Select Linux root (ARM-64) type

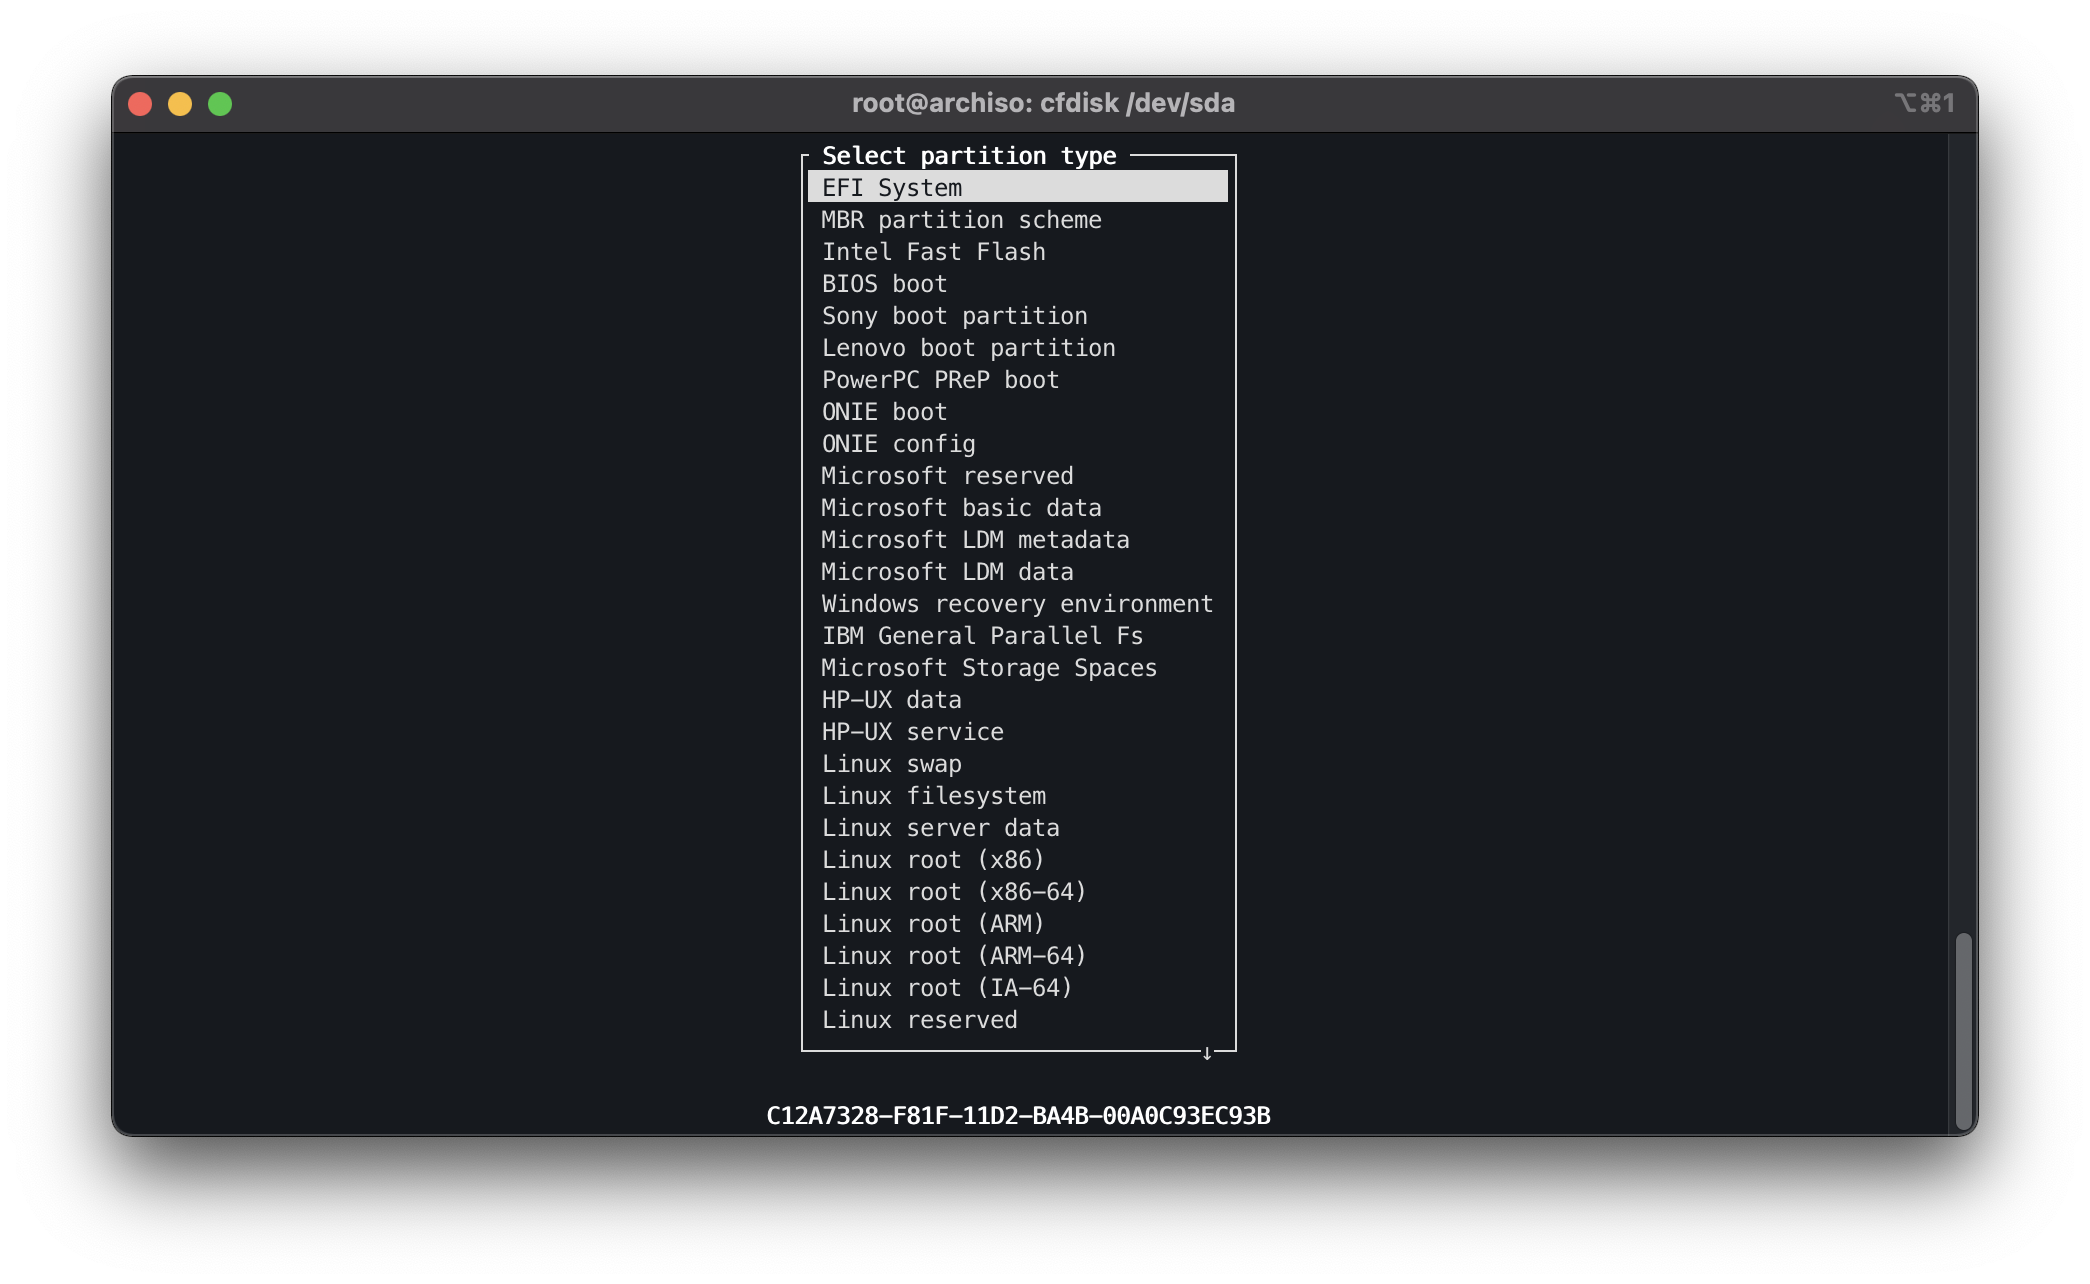coord(1017,955)
